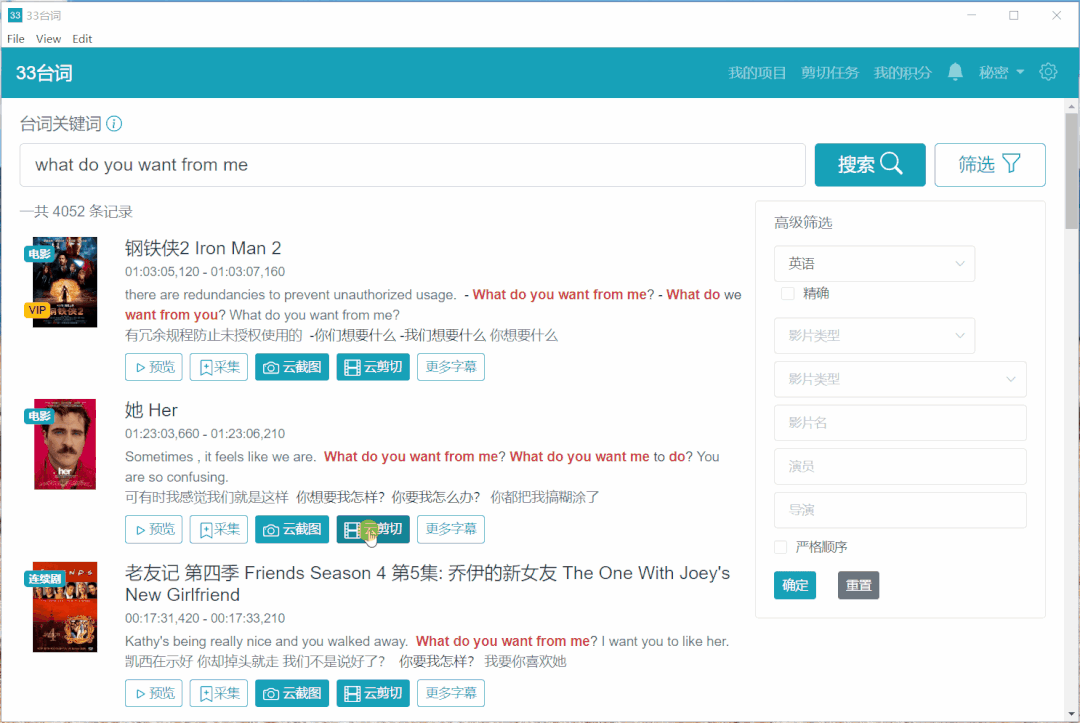
Task: Open the first 影片类型 dropdown
Action: coord(874,335)
